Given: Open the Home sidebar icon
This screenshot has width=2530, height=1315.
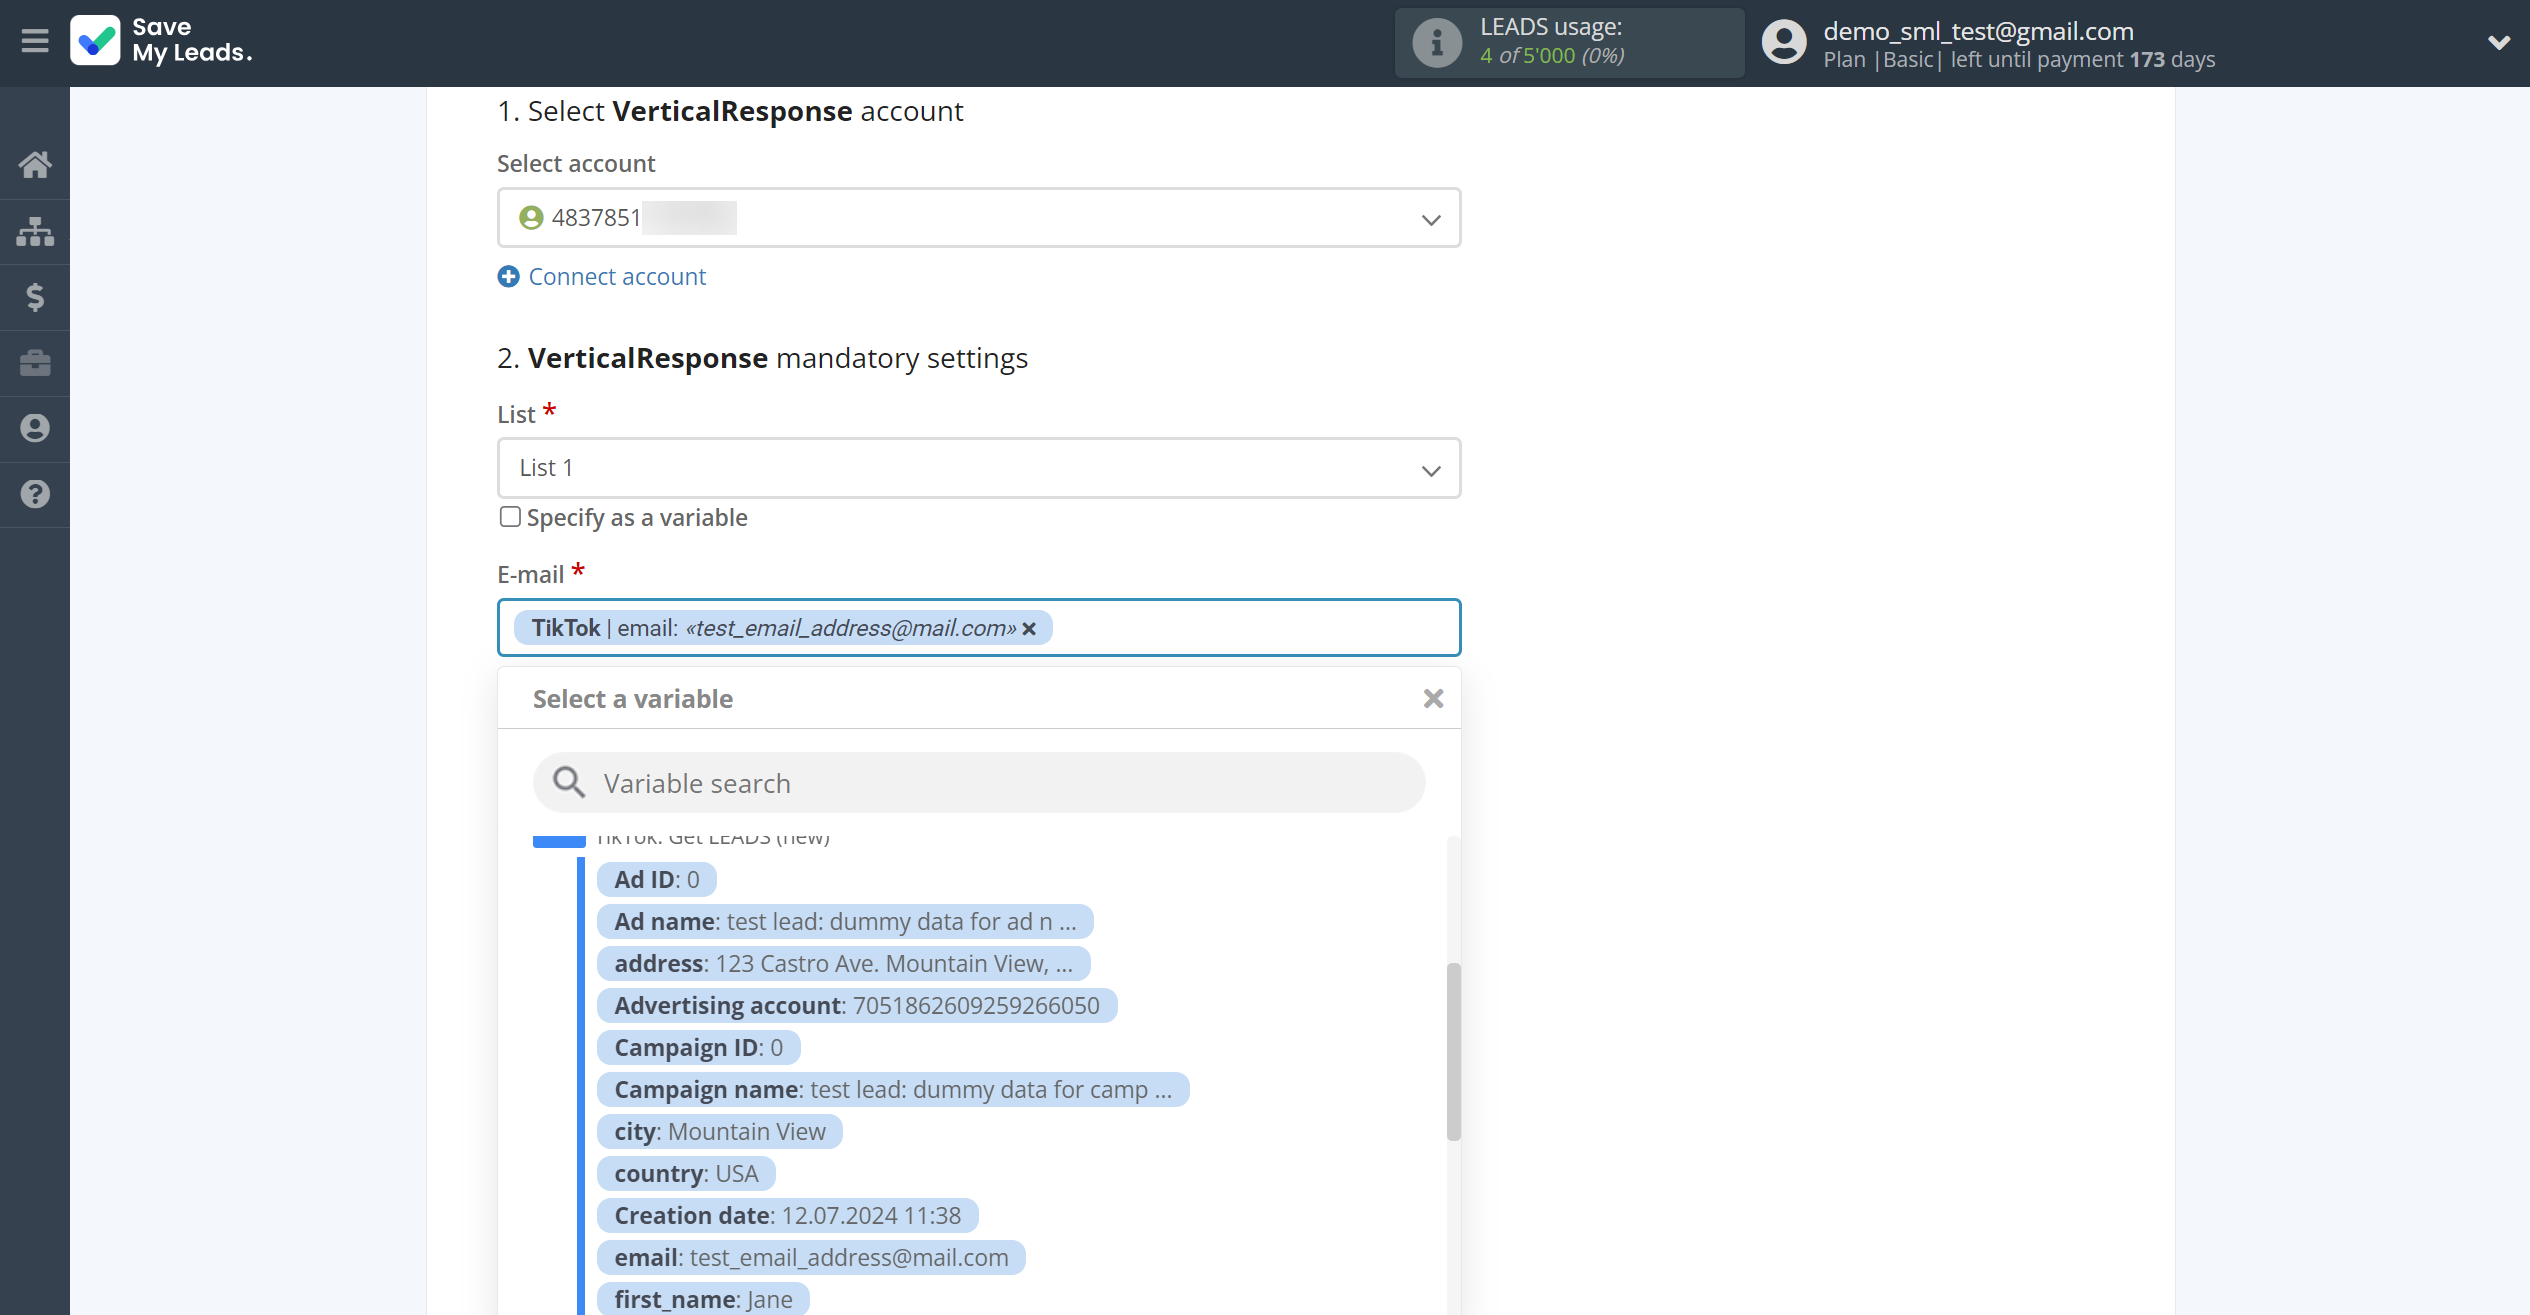Looking at the screenshot, I should click(35, 165).
